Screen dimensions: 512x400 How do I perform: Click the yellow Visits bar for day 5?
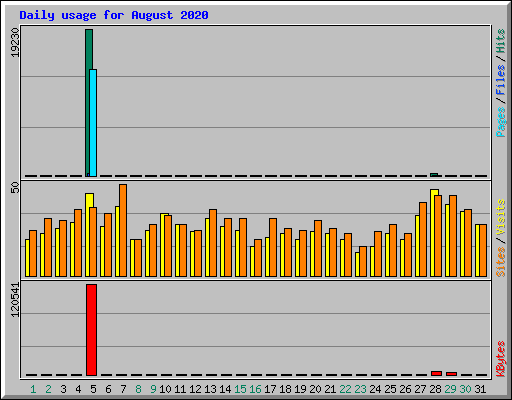88,235
